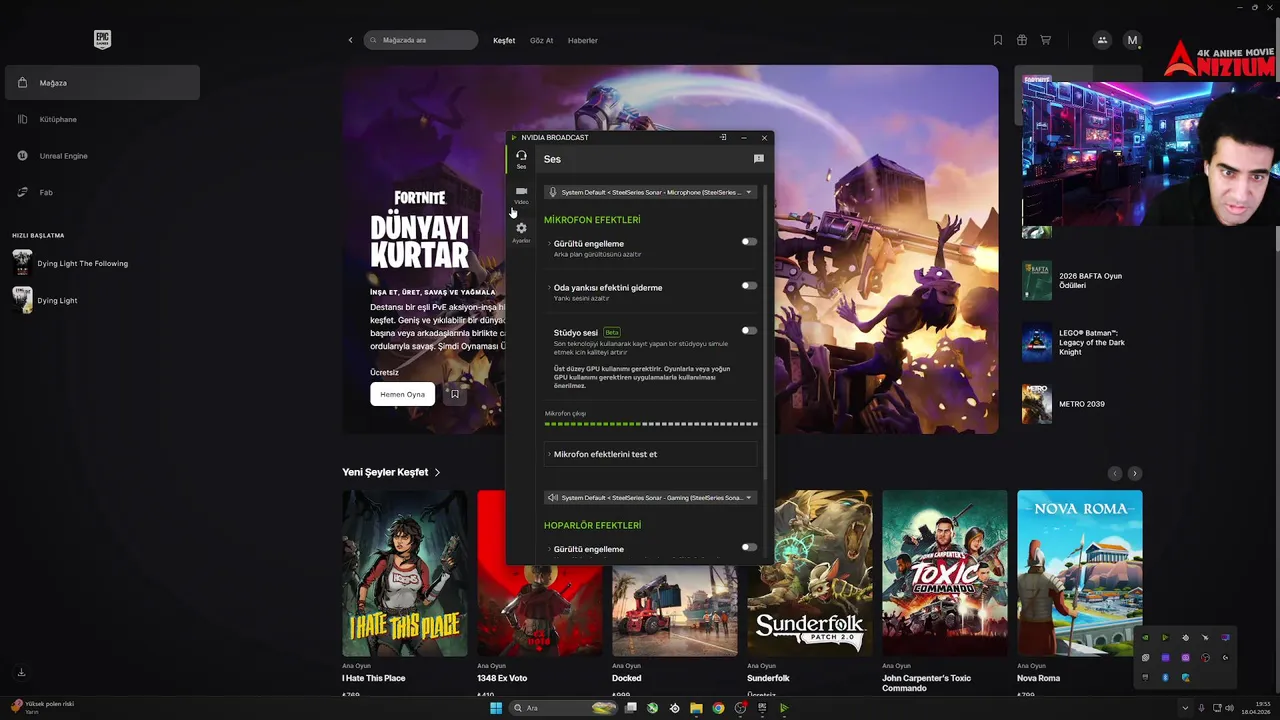This screenshot has width=1280, height=720.
Task: Click the Epic Games logo
Action: [x=102, y=40]
